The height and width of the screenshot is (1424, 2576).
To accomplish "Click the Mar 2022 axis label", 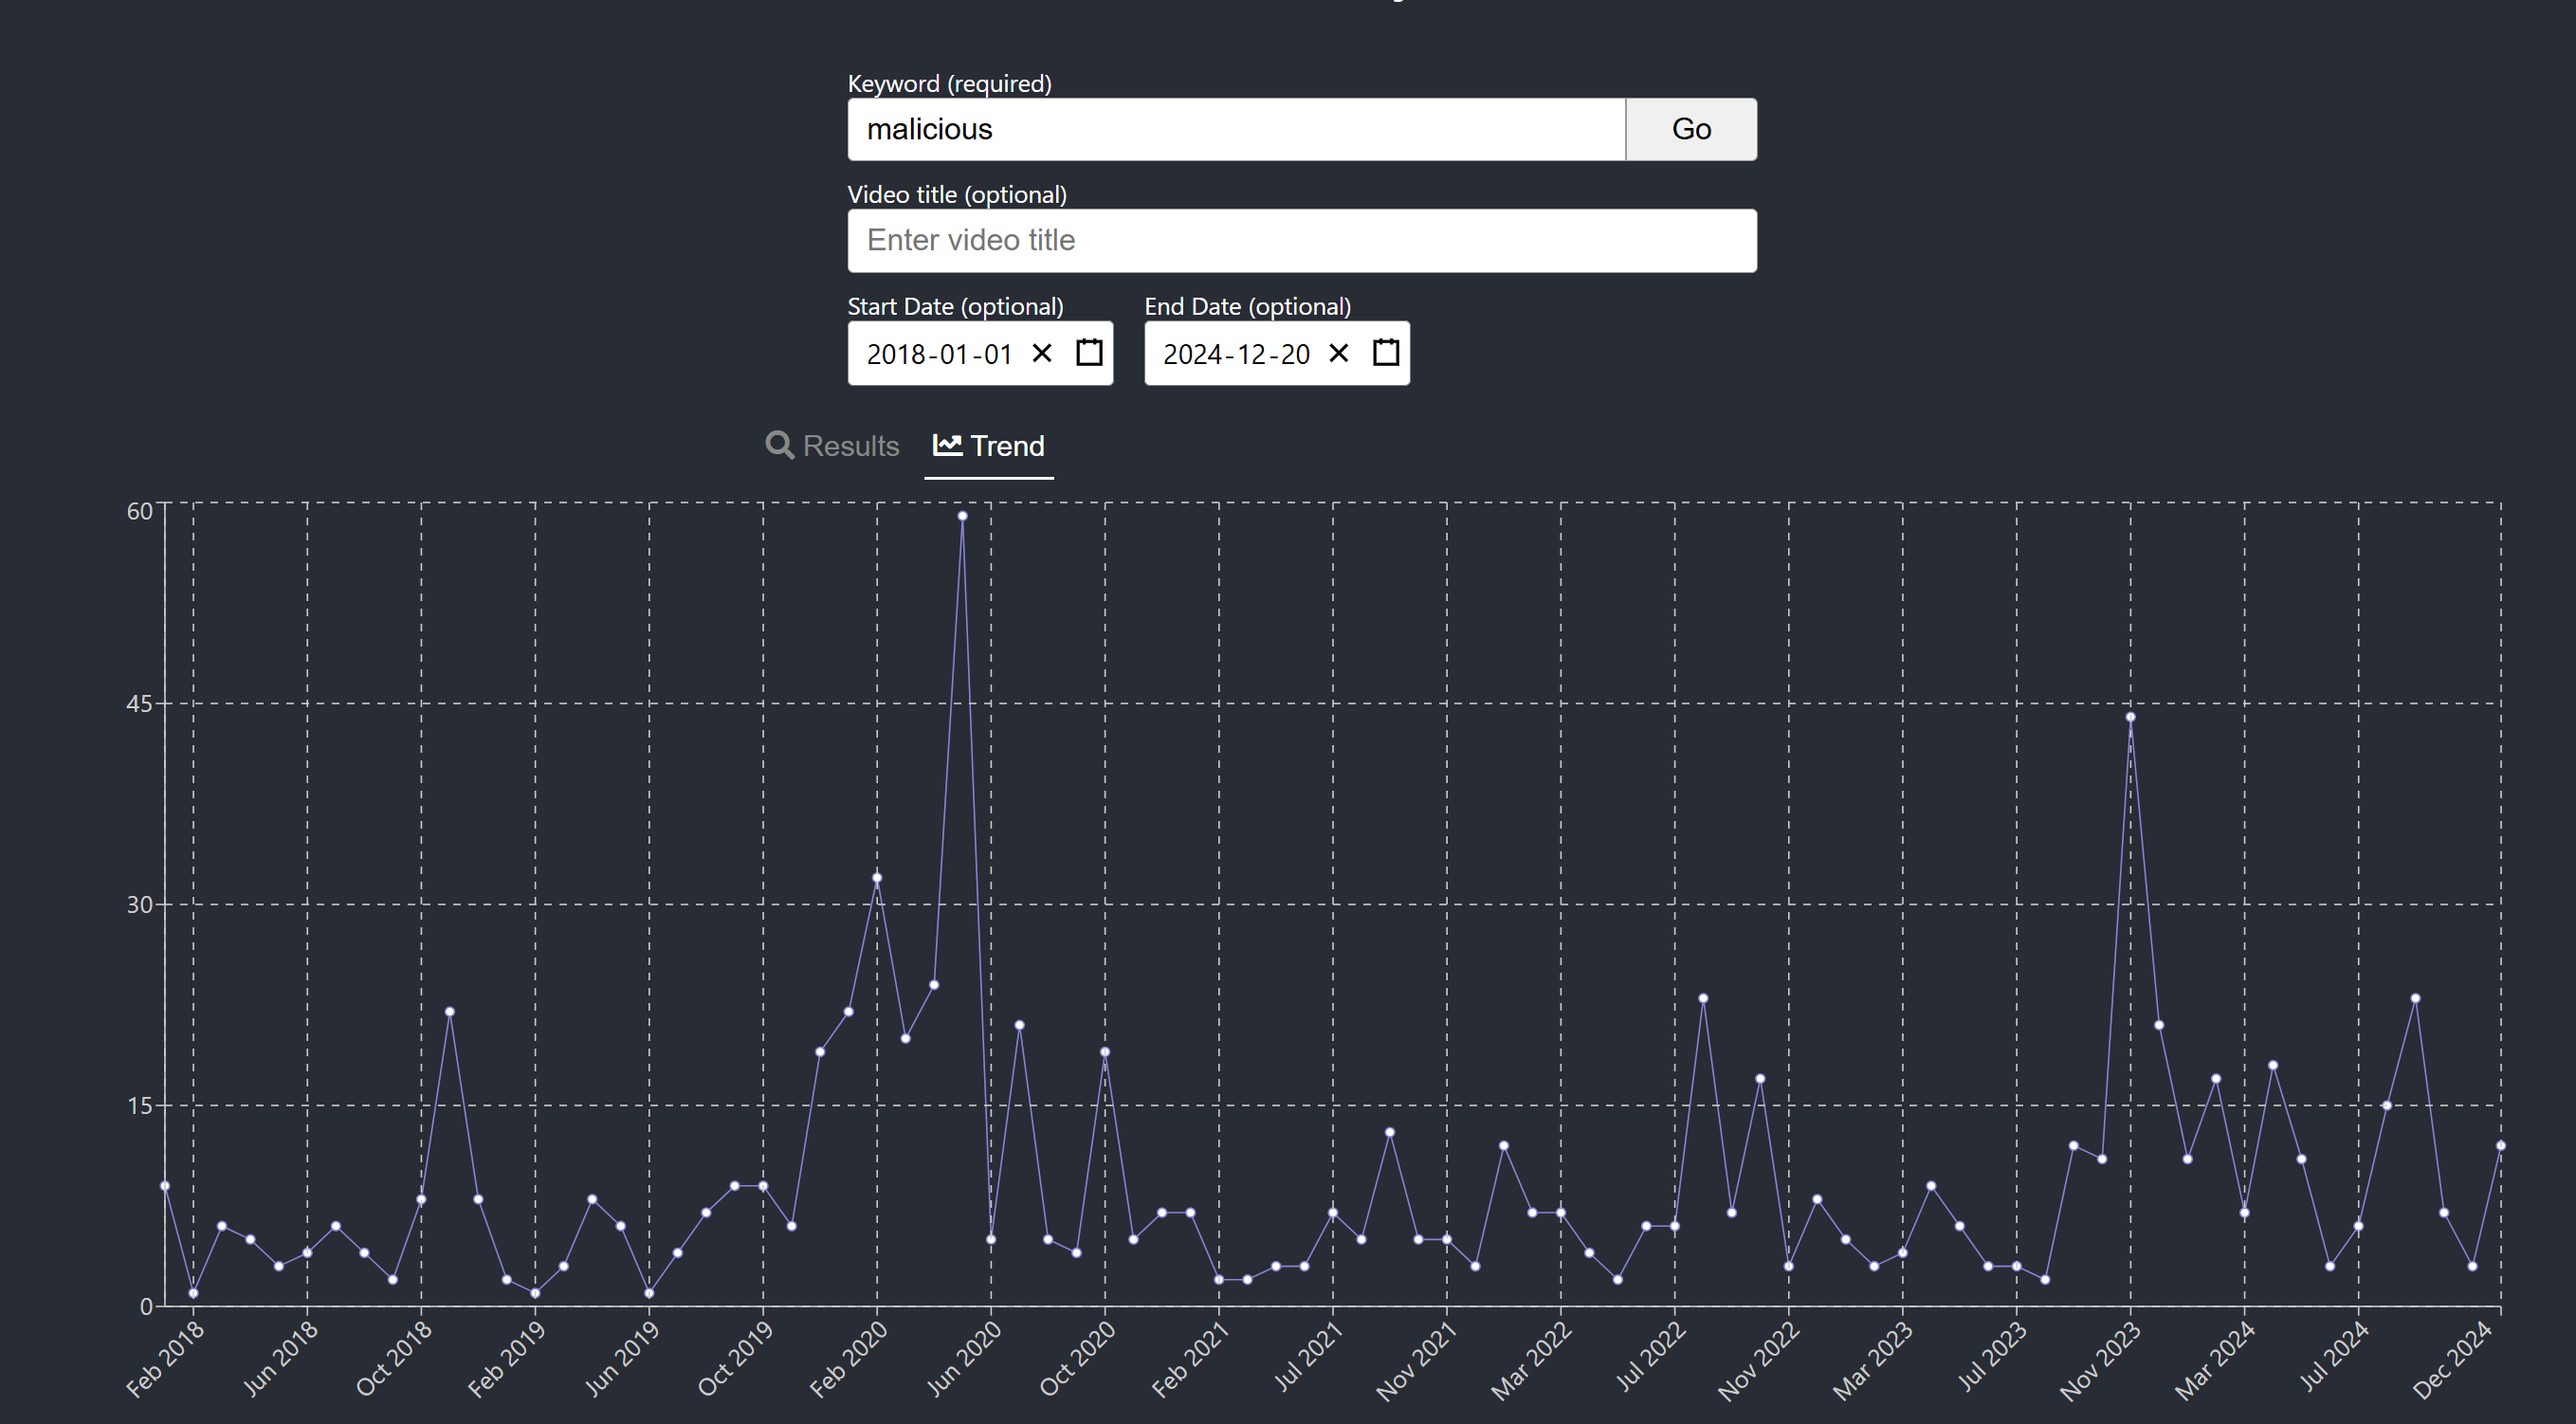I will point(1531,1360).
